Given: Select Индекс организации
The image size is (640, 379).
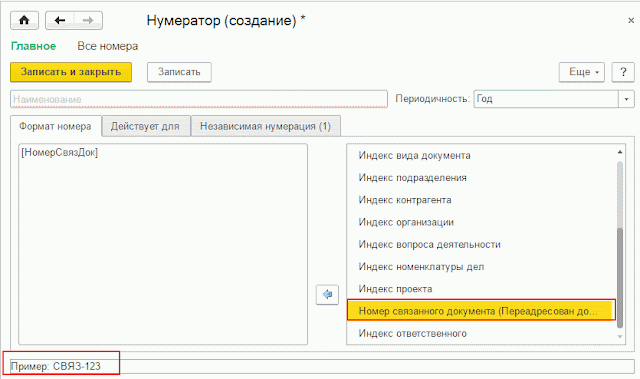Looking at the screenshot, I should [406, 222].
